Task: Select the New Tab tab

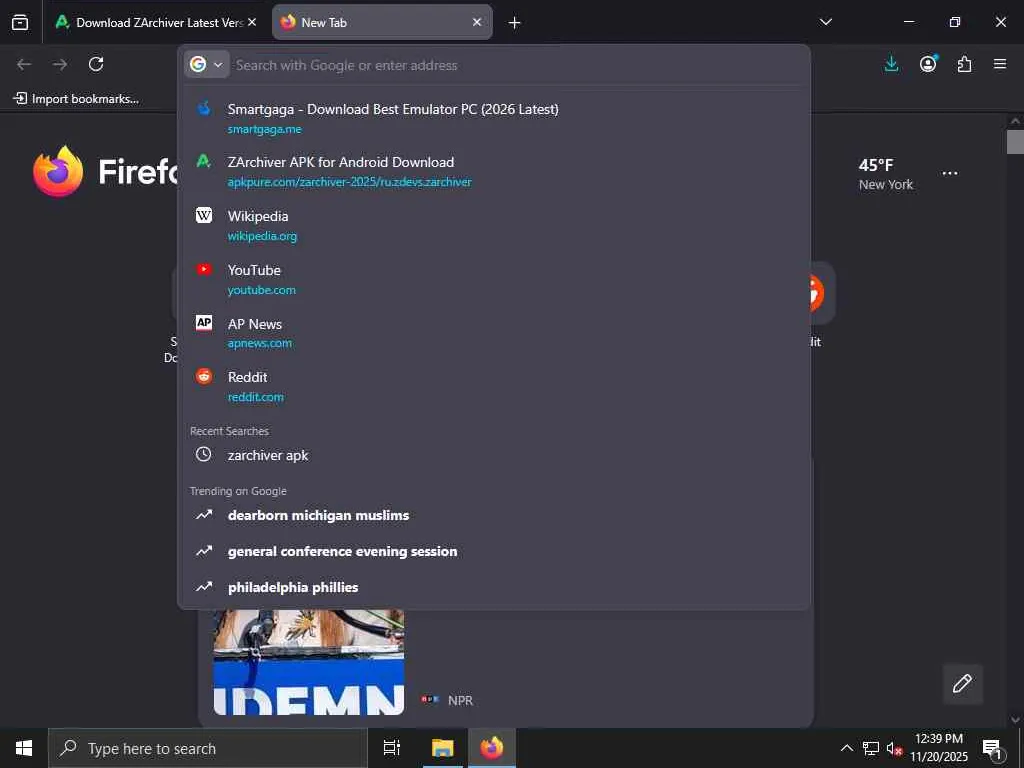Action: [382, 22]
